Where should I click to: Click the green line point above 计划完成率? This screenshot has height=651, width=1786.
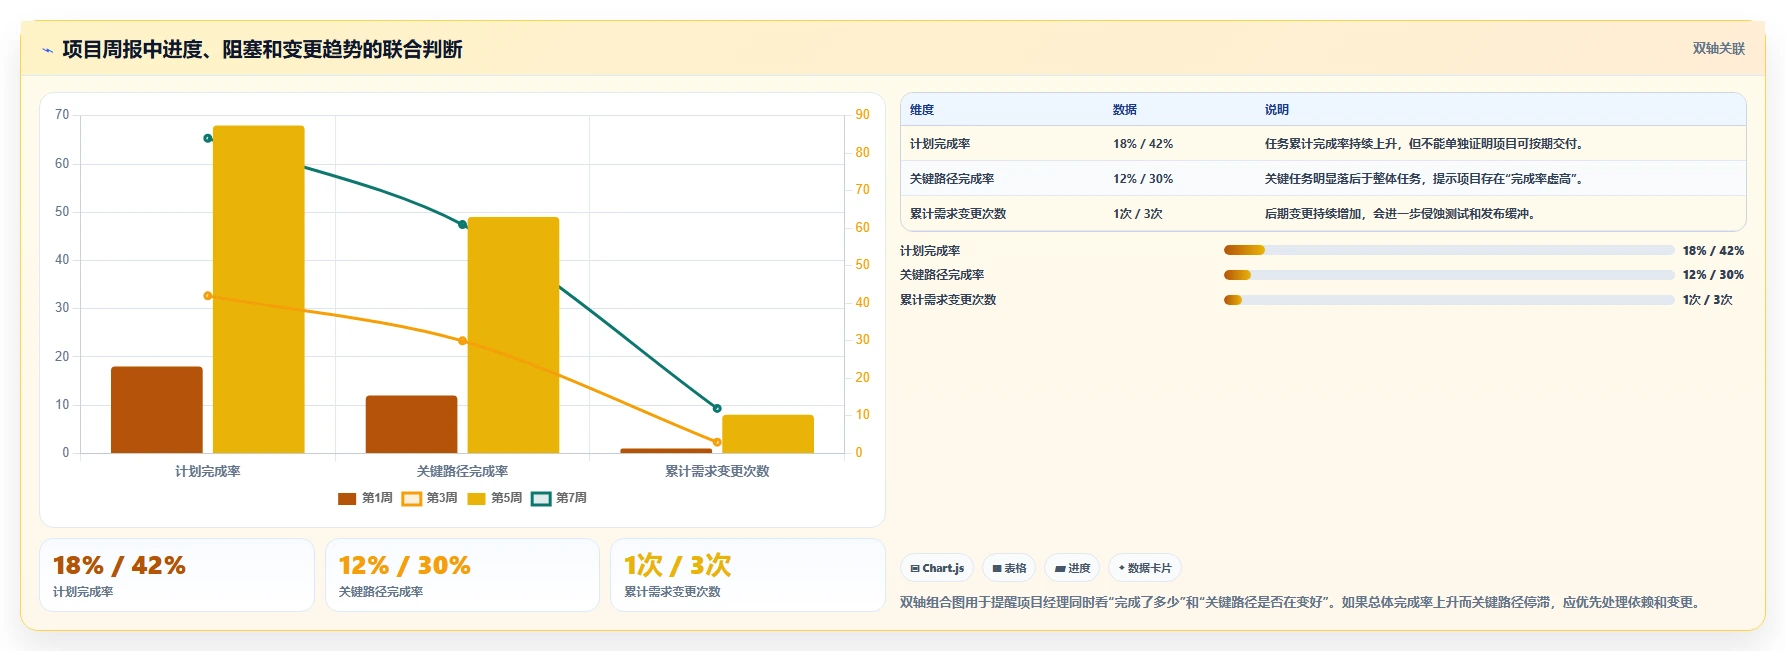208,138
